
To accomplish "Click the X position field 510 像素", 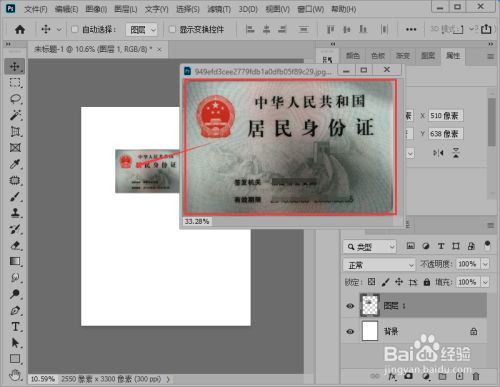I will click(445, 116).
